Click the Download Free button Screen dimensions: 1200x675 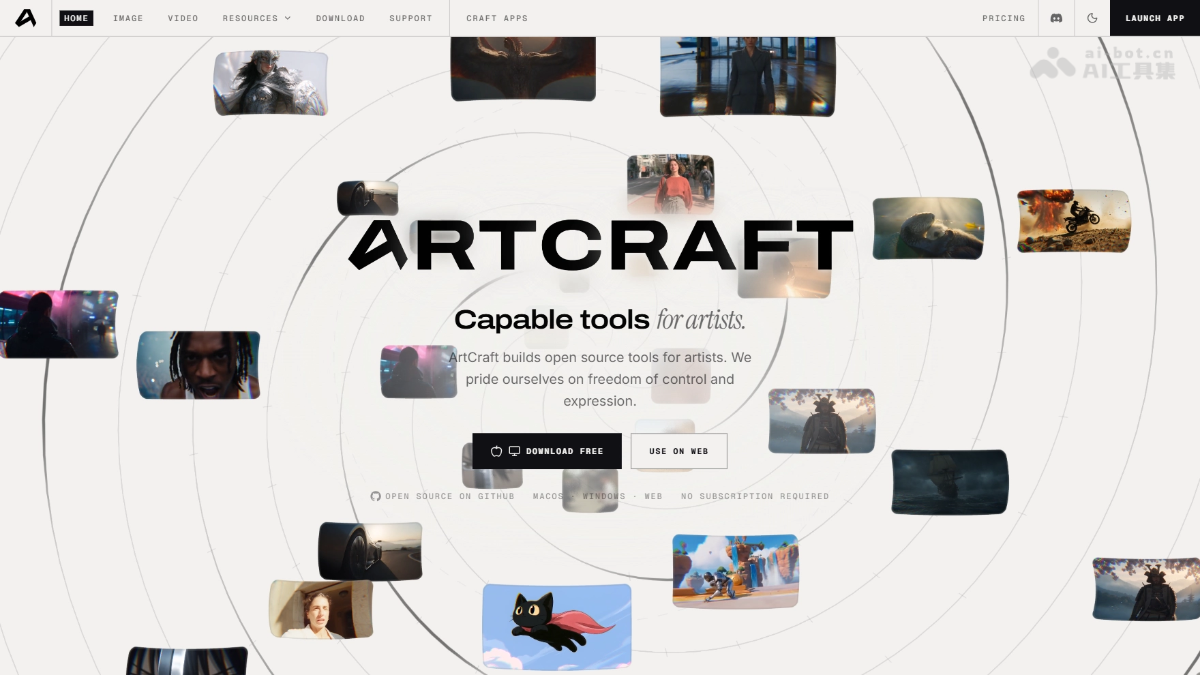[547, 451]
